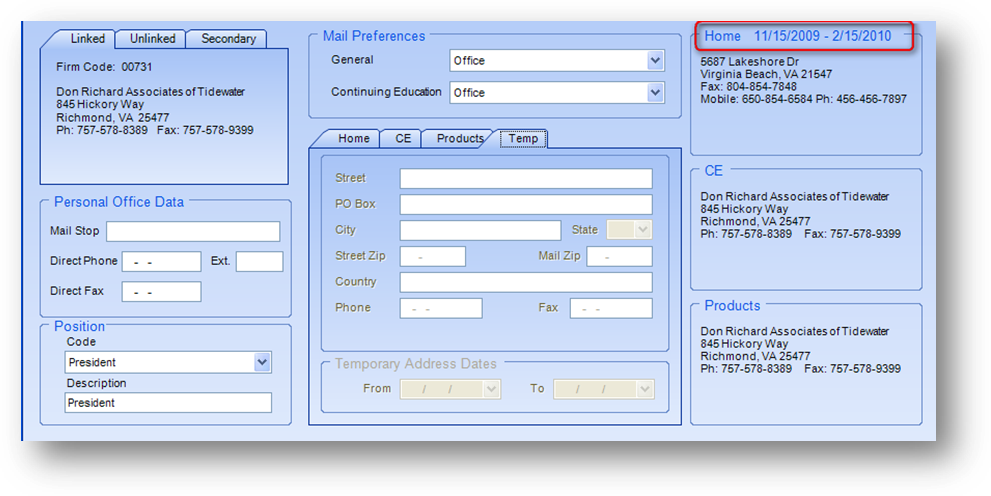Open the Products address tab

(460, 139)
